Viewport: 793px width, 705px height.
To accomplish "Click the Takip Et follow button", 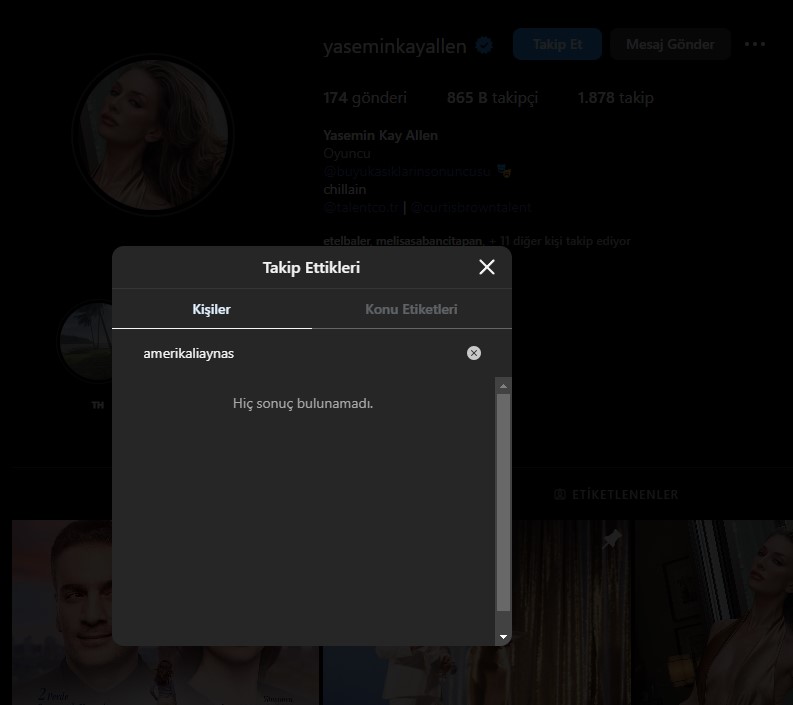I will click(x=557, y=45).
